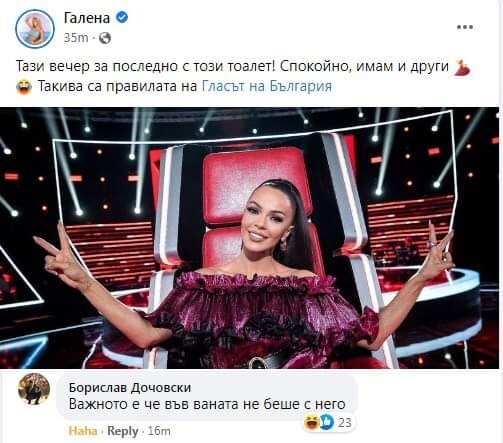The image size is (503, 443).
Task: Click the laughing reaction emoji on comment
Action: coord(312,422)
